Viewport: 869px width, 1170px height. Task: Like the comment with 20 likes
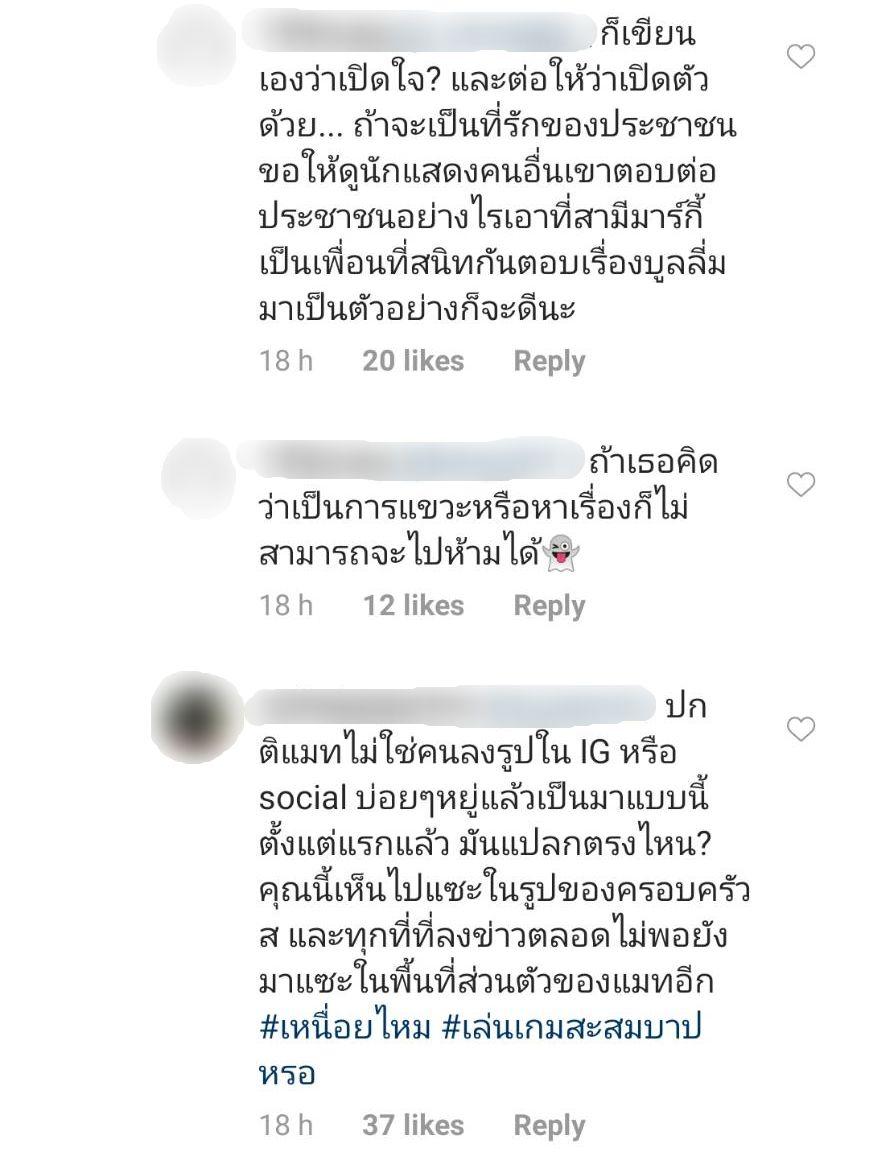click(800, 57)
